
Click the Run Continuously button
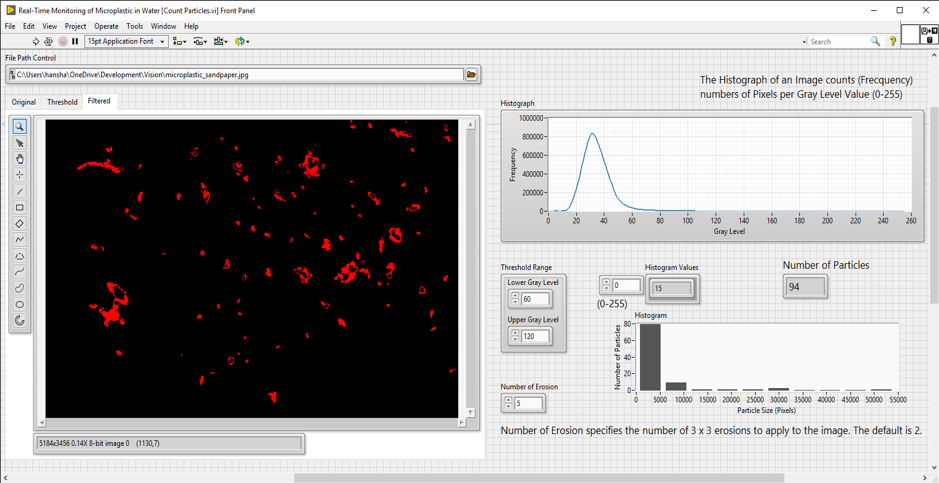49,41
